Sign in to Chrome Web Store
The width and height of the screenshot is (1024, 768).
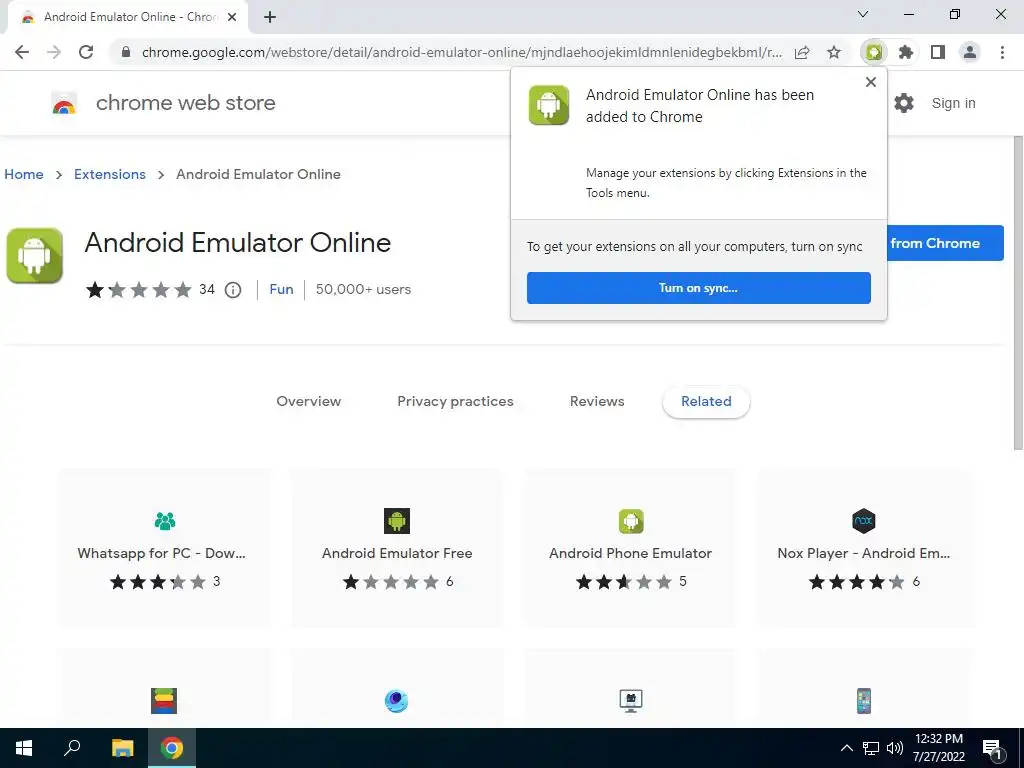(953, 103)
